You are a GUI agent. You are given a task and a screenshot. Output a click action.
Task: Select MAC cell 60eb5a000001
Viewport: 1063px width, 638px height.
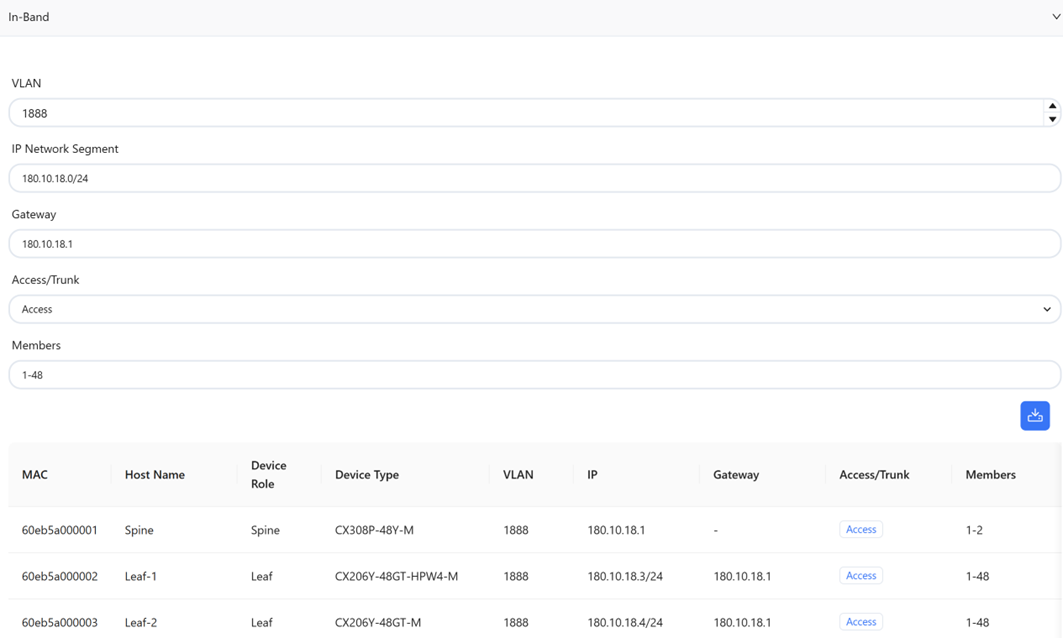point(60,530)
